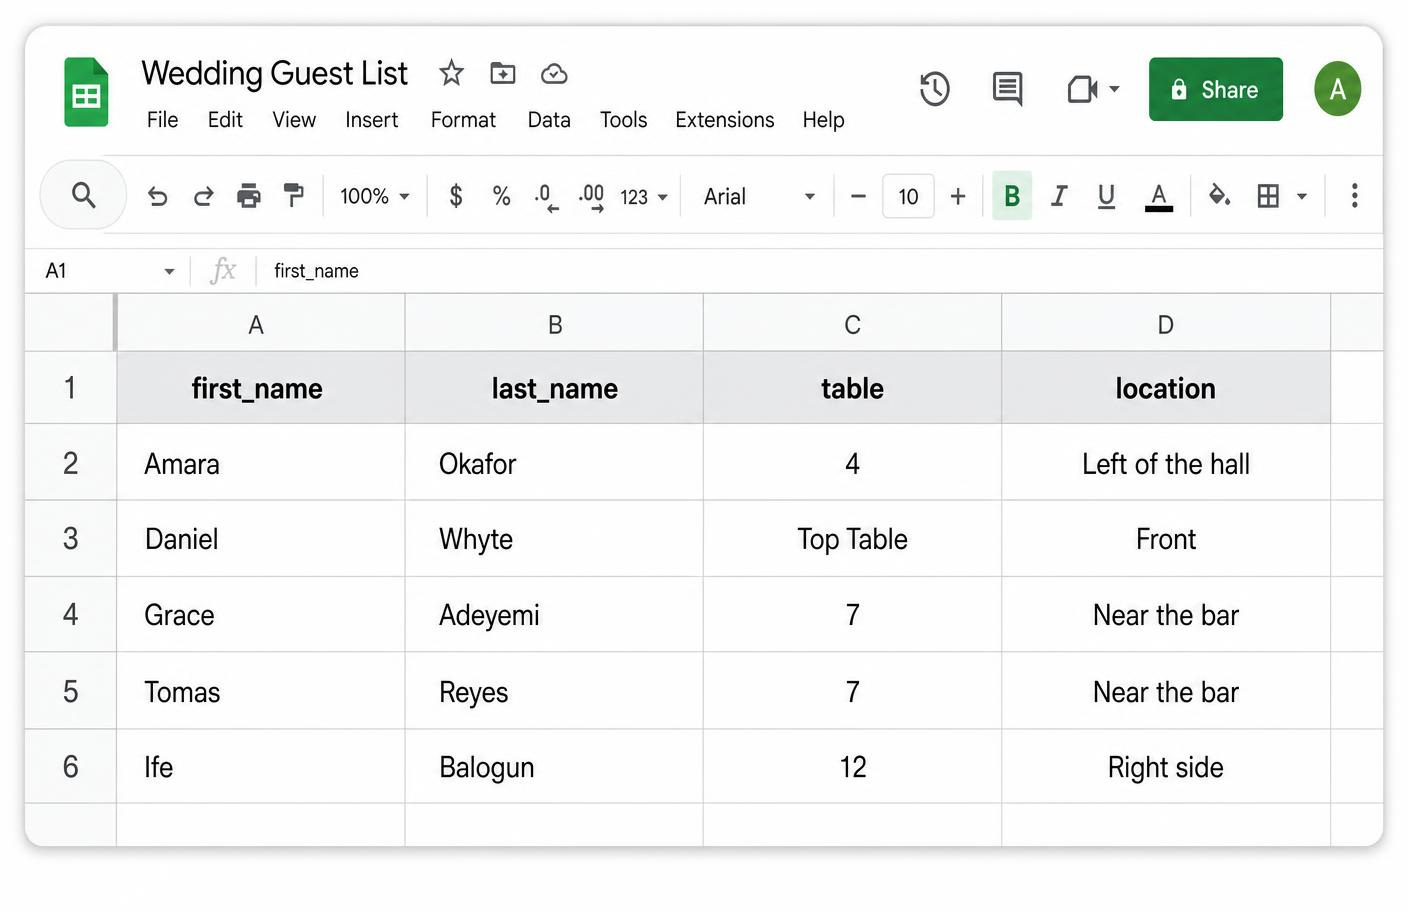Screen dimensions: 1408x912
Task: Open the Help menu
Action: tap(823, 120)
